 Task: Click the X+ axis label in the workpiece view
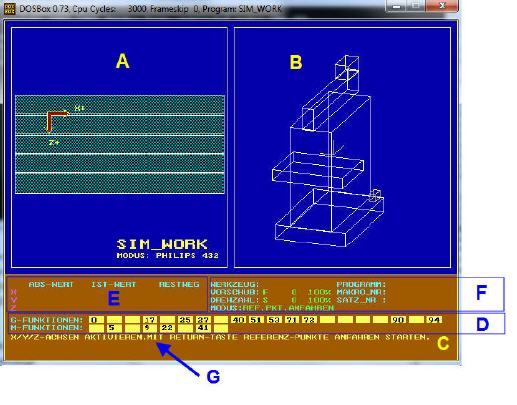(80, 108)
